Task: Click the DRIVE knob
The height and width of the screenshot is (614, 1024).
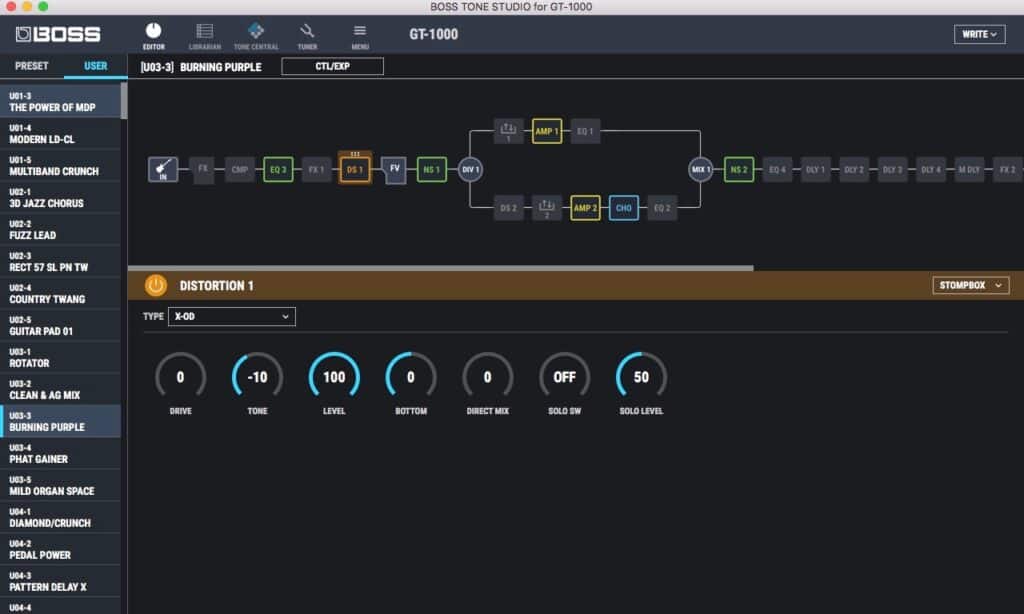Action: tap(180, 377)
